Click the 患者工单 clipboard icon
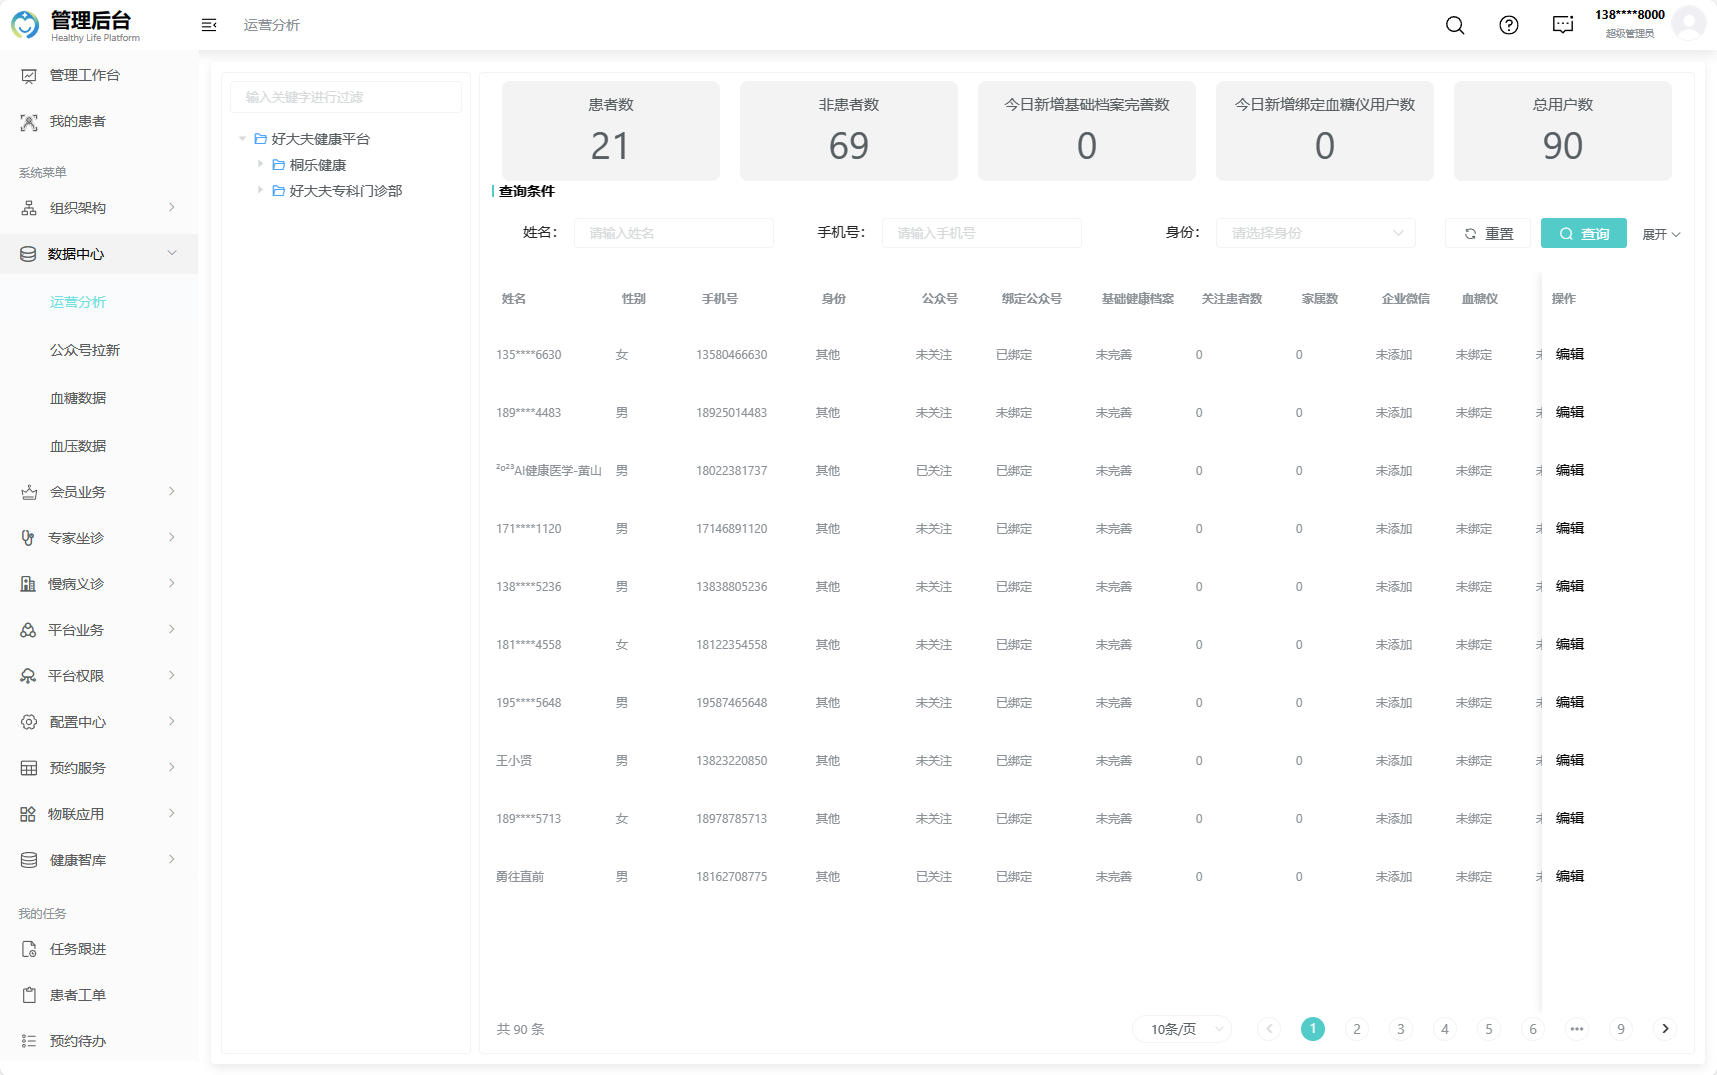 tap(29, 995)
